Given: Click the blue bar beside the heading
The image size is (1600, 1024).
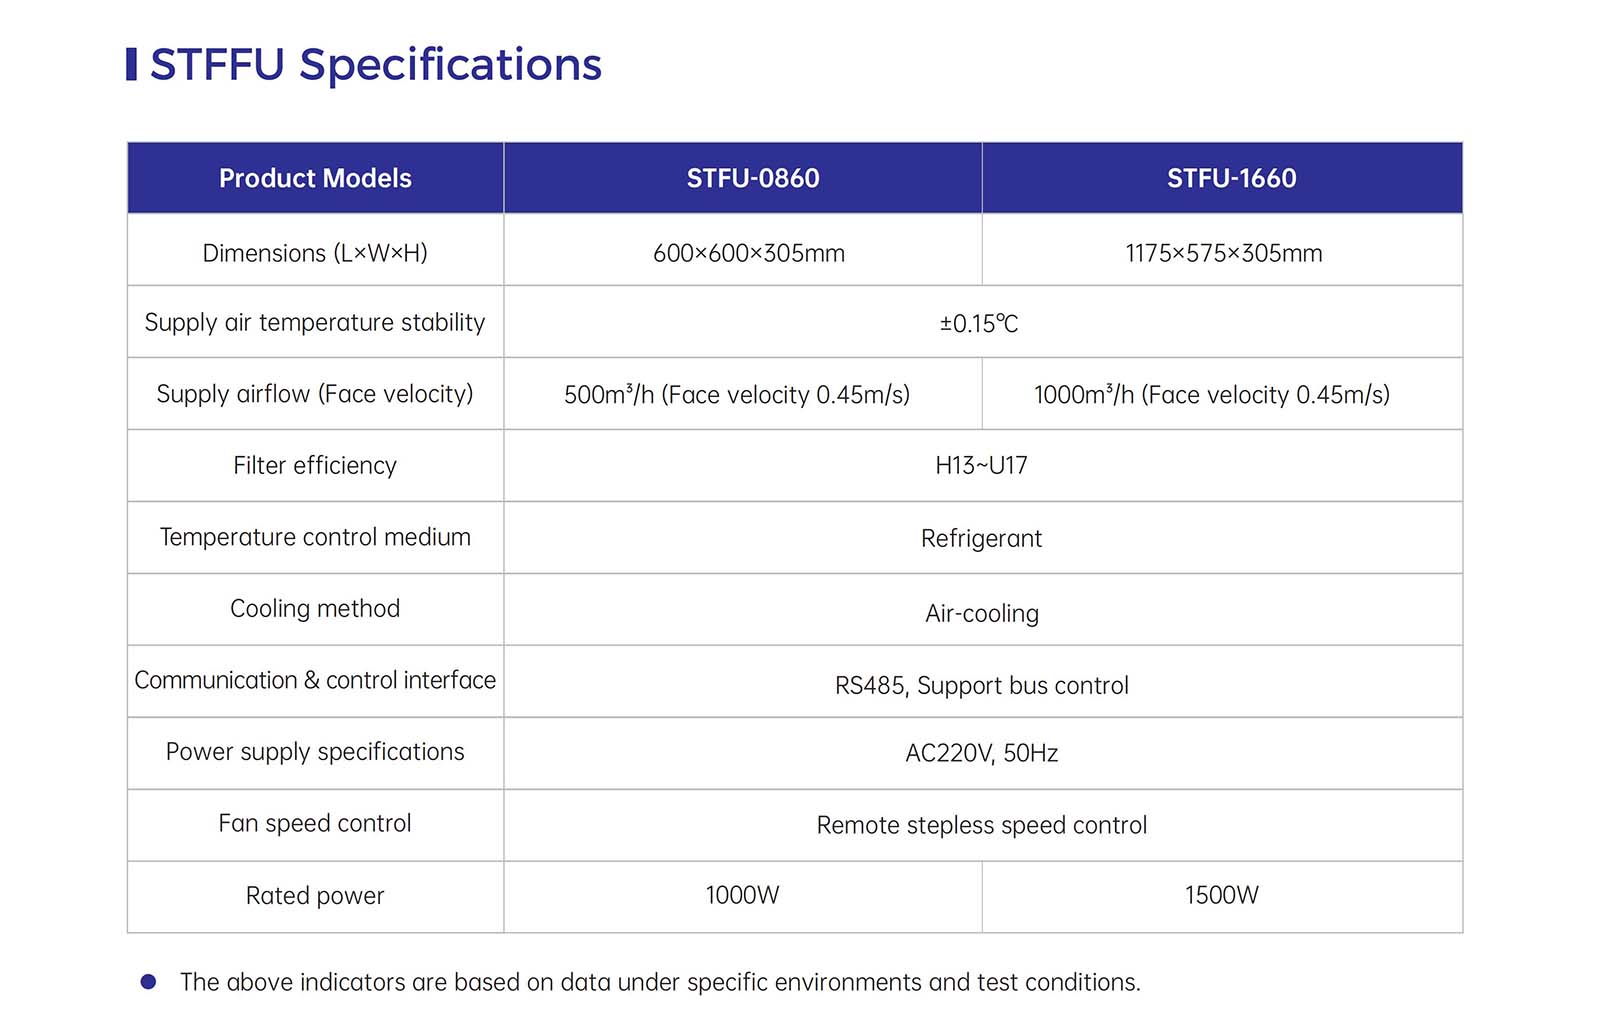Looking at the screenshot, I should (131, 64).
